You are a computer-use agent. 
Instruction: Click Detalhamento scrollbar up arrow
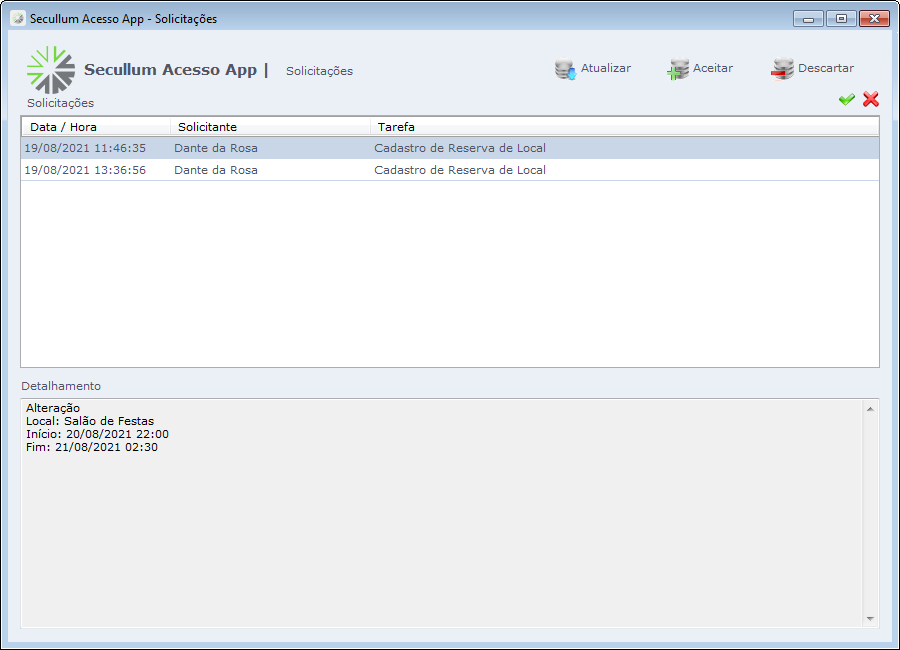pos(870,409)
